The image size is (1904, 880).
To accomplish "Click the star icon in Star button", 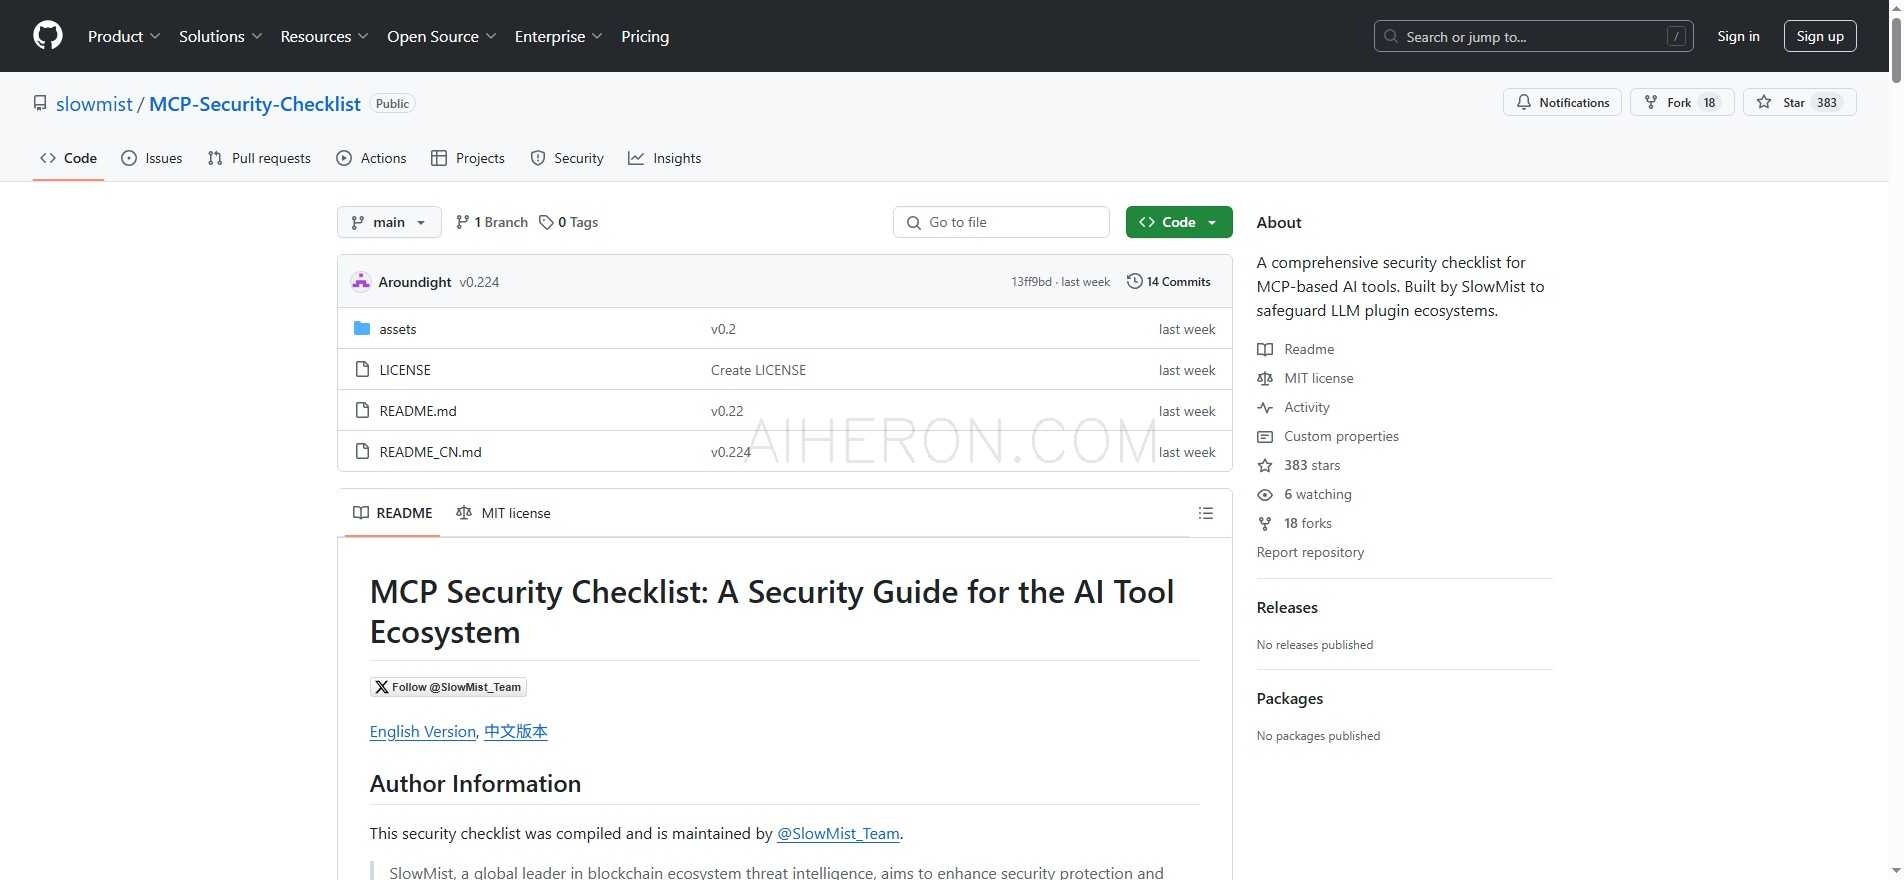I will 1764,103.
